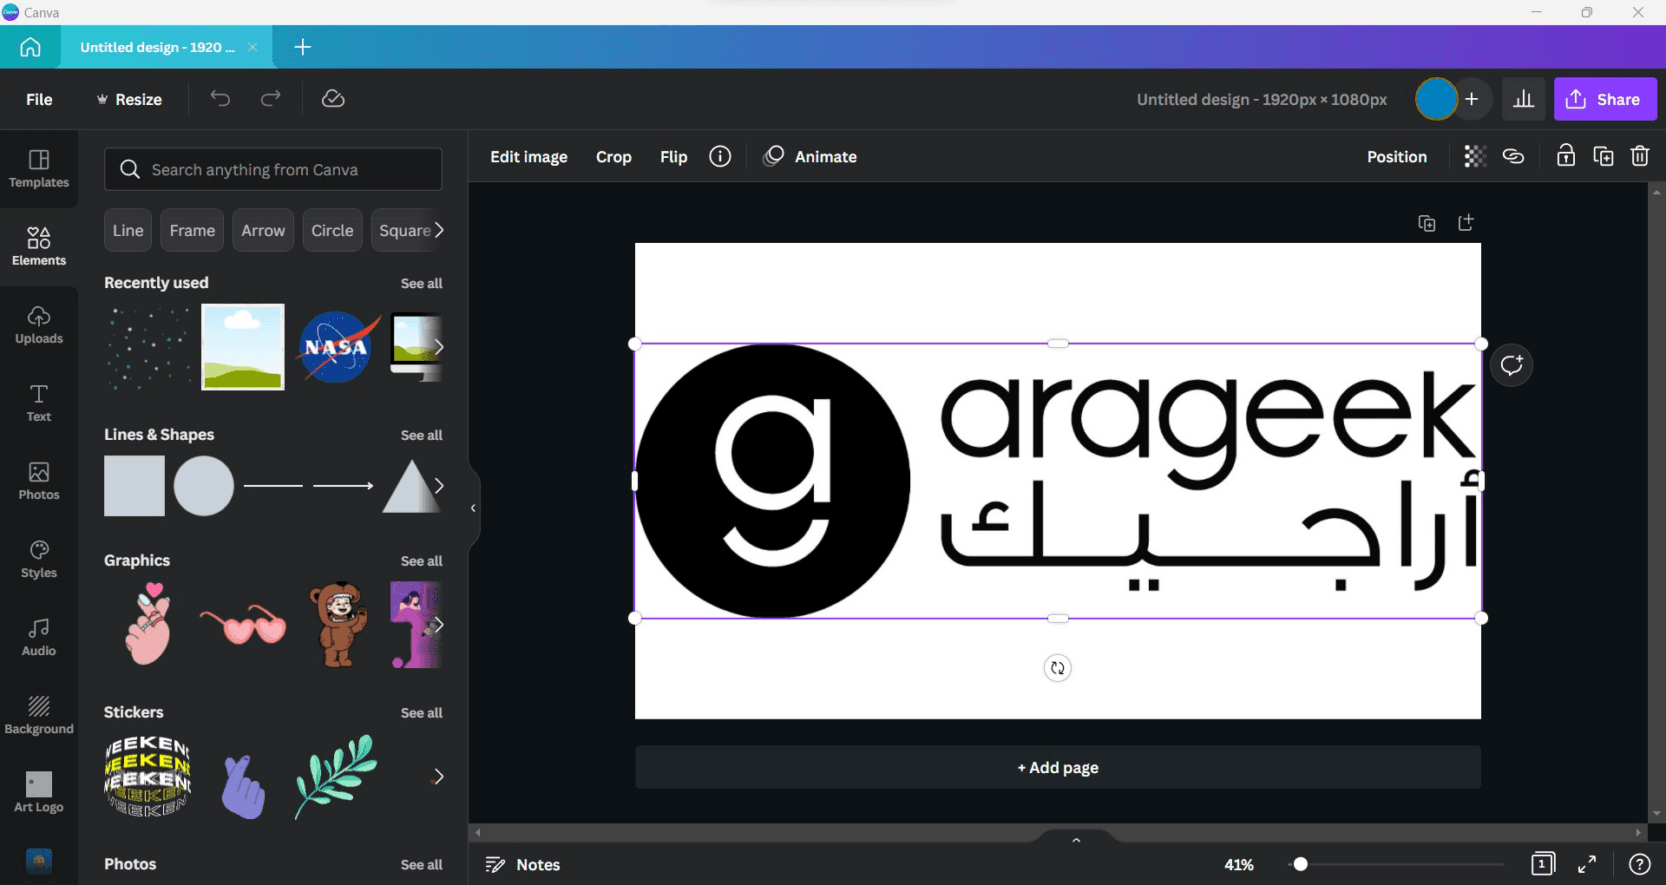This screenshot has height=885, width=1666.
Task: Select the Frame filter chip
Action: (x=192, y=230)
